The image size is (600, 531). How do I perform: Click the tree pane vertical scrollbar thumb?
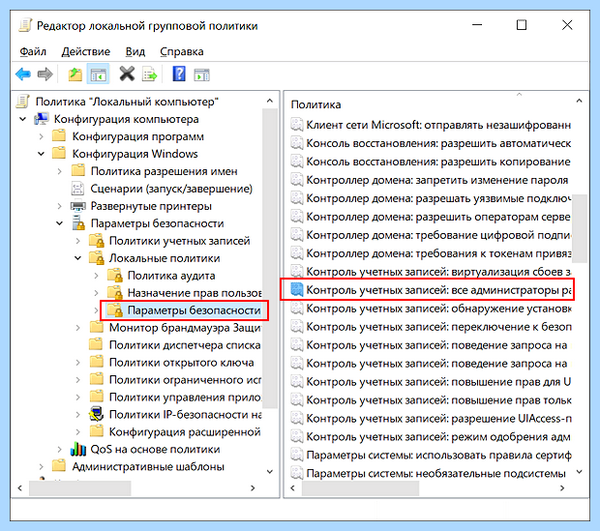(x=270, y=258)
